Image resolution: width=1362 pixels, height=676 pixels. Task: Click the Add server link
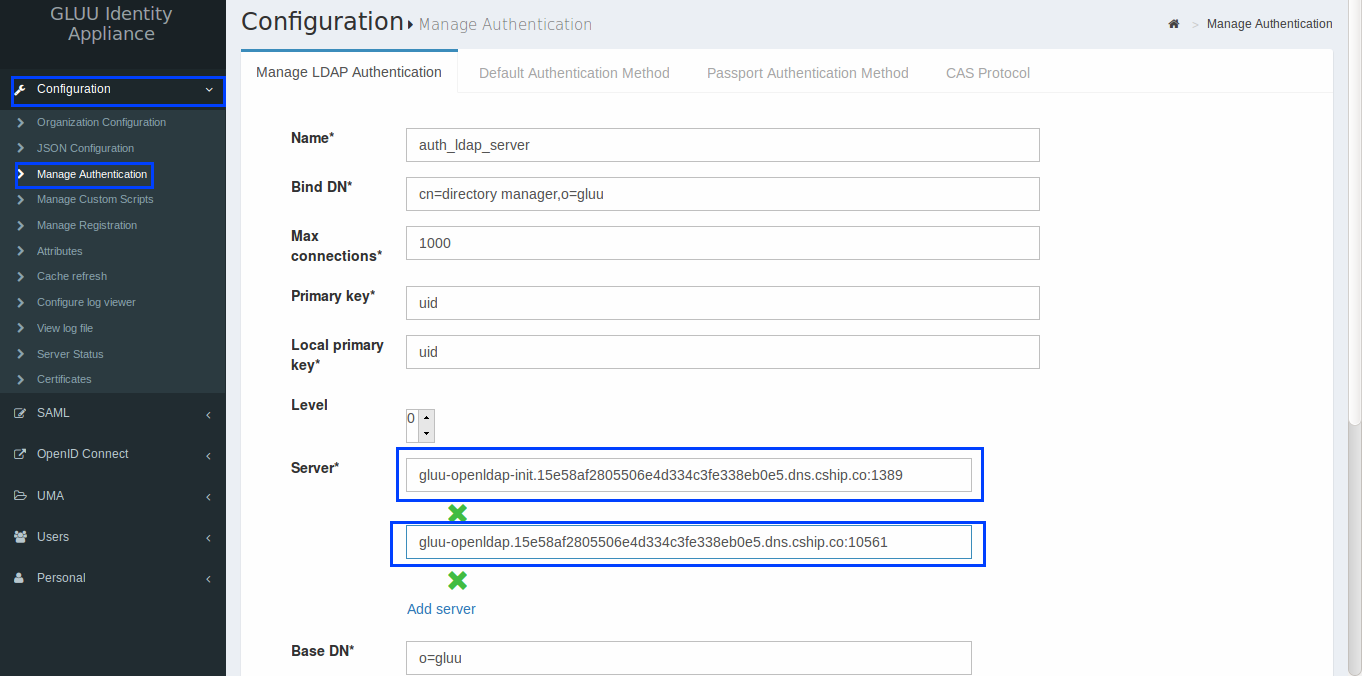tap(441, 608)
